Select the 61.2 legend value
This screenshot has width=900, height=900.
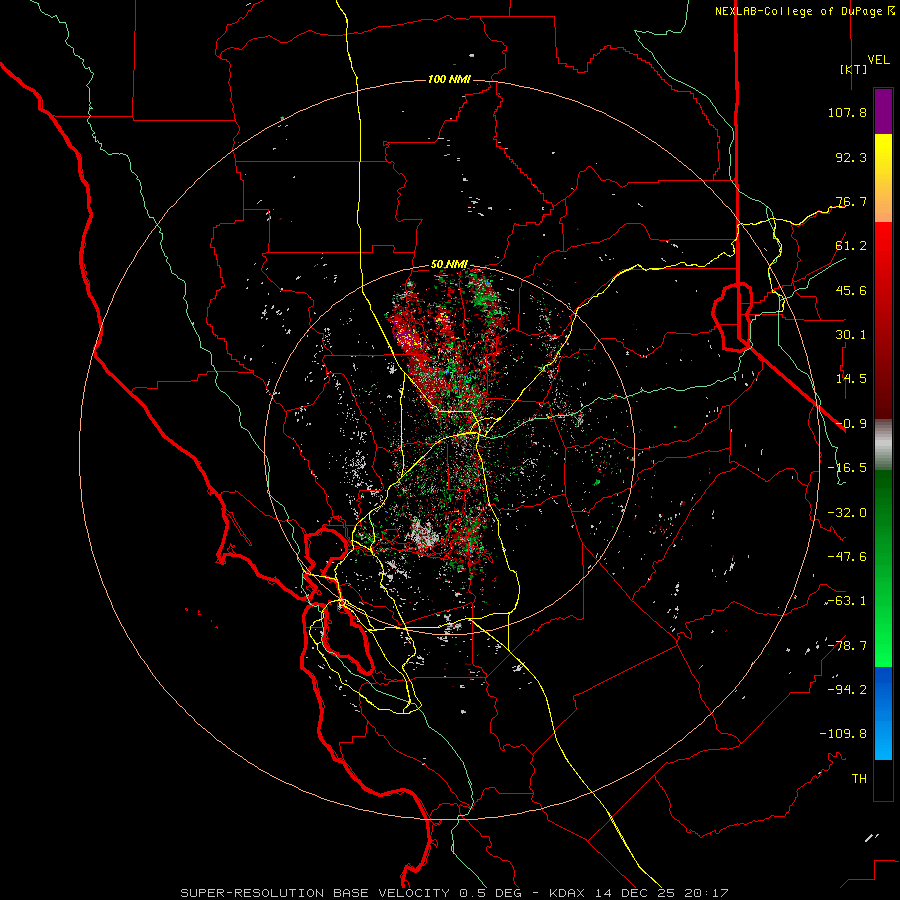[851, 246]
